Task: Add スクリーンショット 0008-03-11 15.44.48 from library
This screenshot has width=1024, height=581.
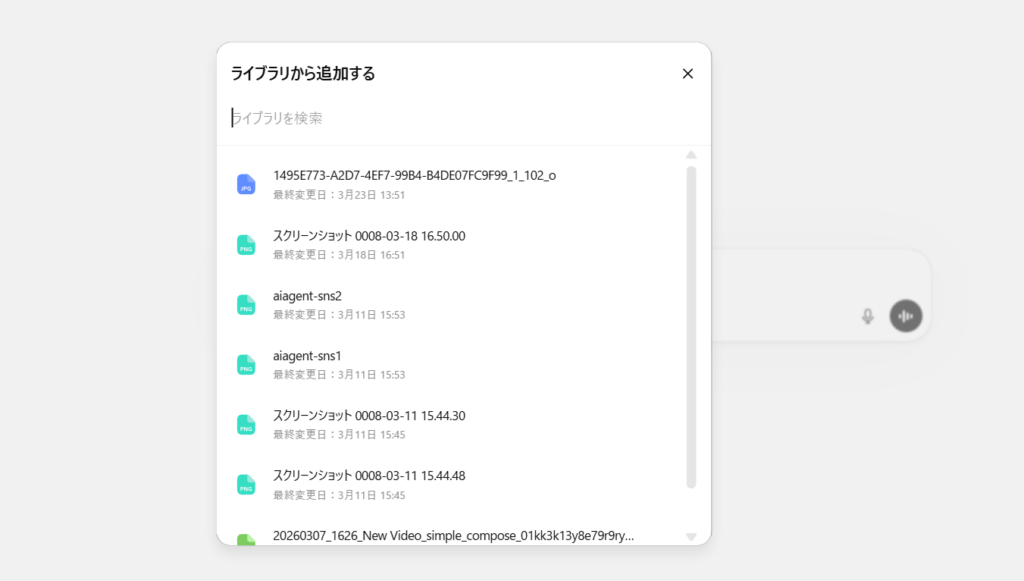Action: pyautogui.click(x=369, y=476)
